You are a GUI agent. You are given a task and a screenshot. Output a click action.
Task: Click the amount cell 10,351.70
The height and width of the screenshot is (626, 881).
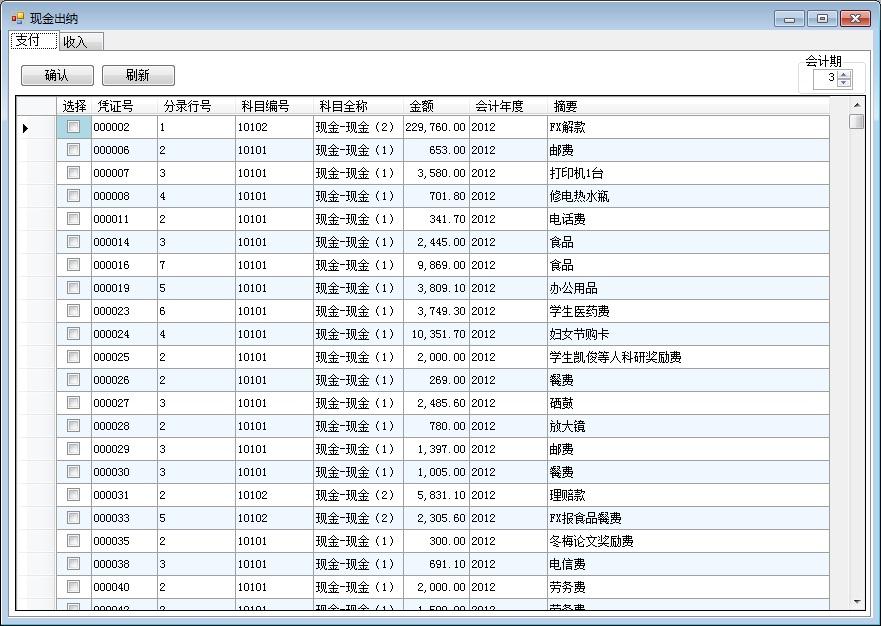pyautogui.click(x=436, y=334)
